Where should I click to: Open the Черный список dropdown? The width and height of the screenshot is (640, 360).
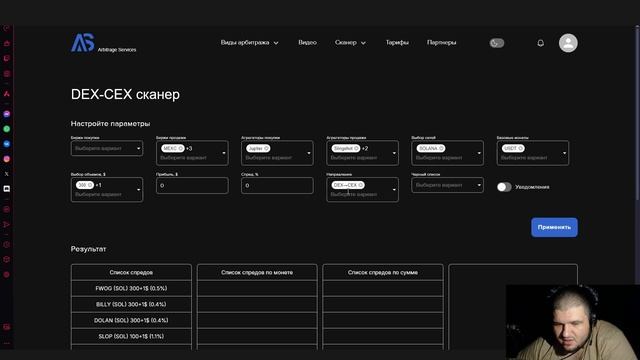(x=447, y=185)
